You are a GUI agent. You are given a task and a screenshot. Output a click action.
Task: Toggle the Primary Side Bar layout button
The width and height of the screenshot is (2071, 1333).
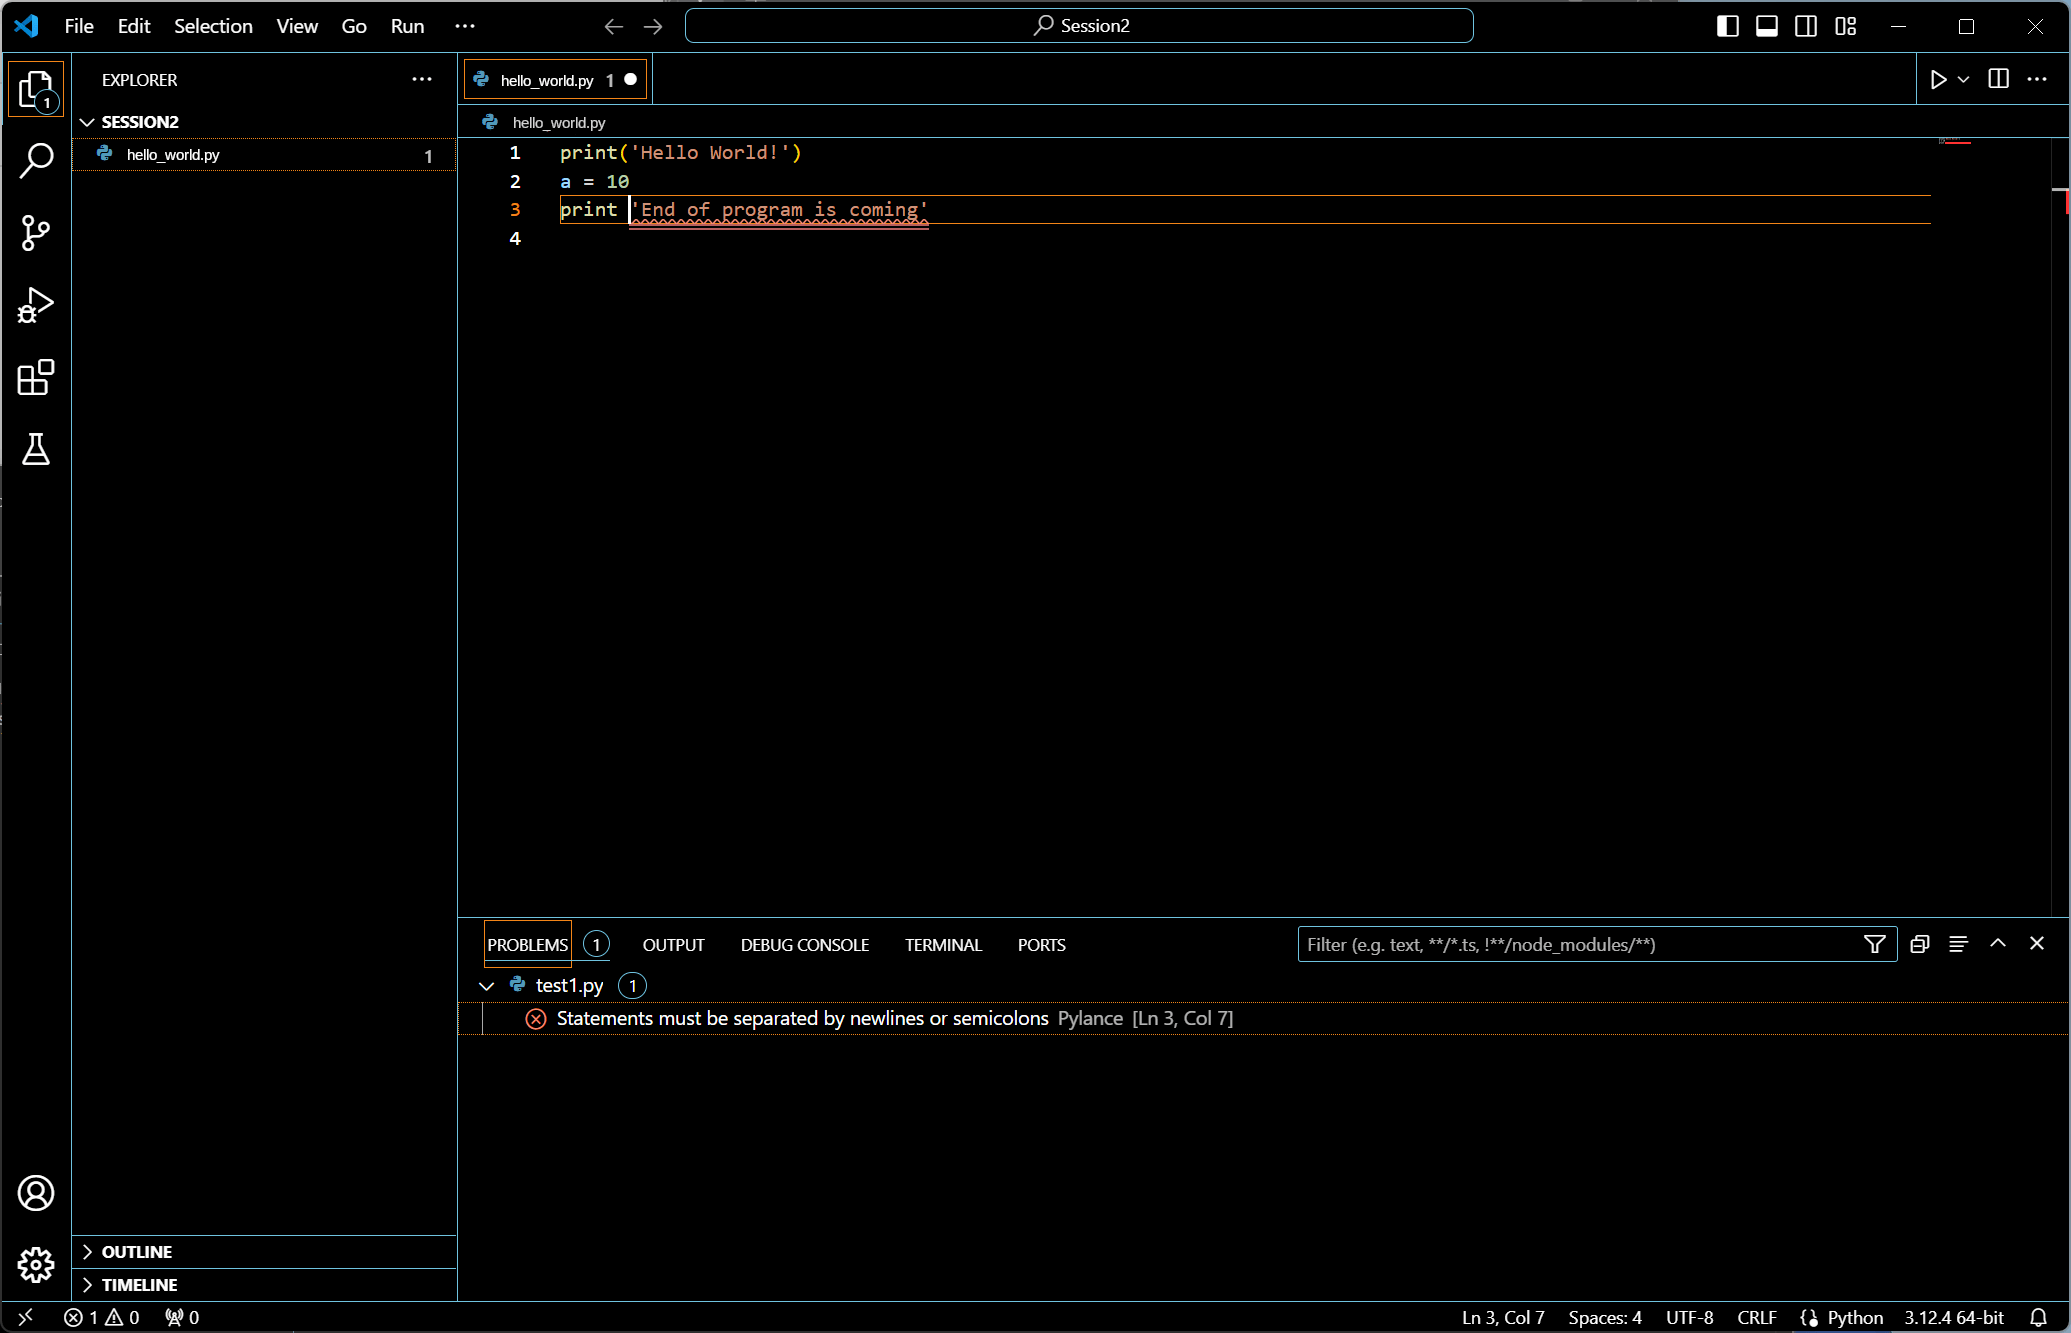1727,26
